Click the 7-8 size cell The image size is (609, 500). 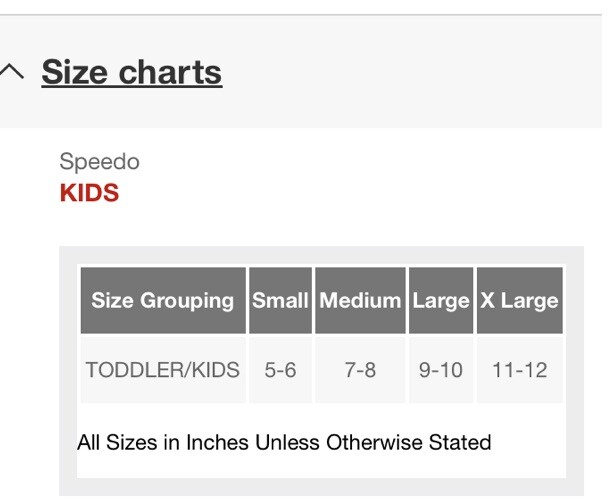coord(360,370)
